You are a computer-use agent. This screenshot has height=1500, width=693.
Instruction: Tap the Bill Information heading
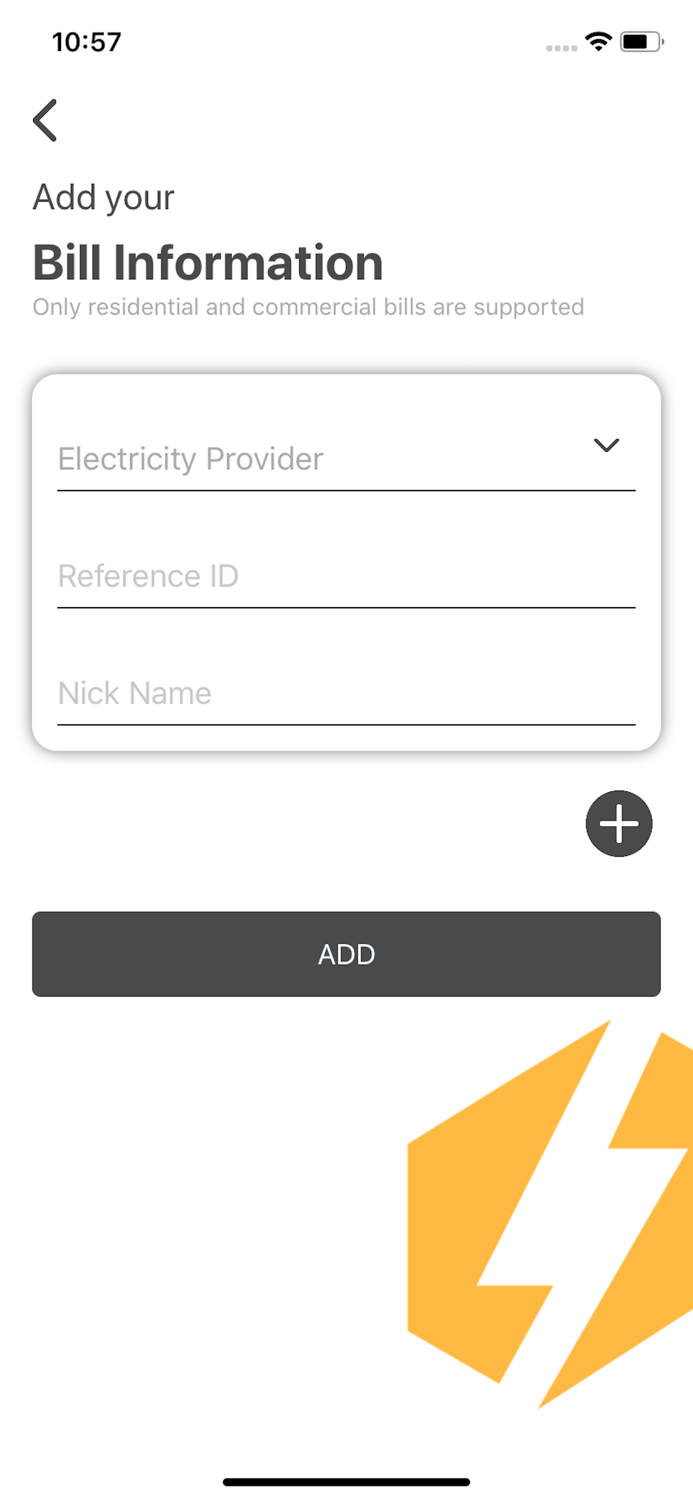coord(207,262)
